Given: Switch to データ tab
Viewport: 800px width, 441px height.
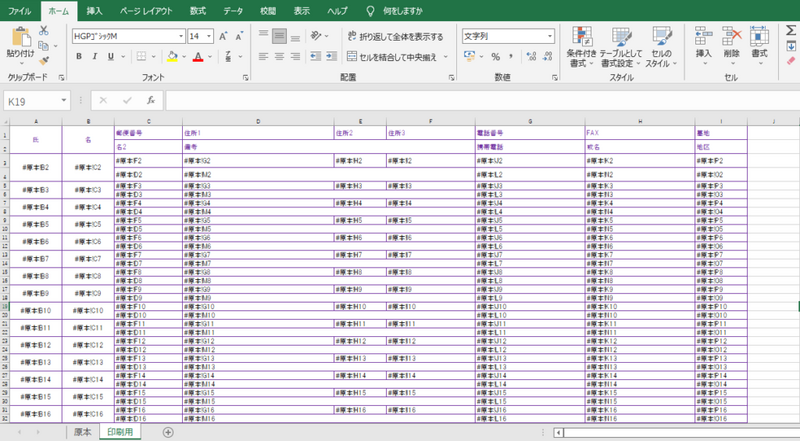Looking at the screenshot, I should pyautogui.click(x=233, y=11).
